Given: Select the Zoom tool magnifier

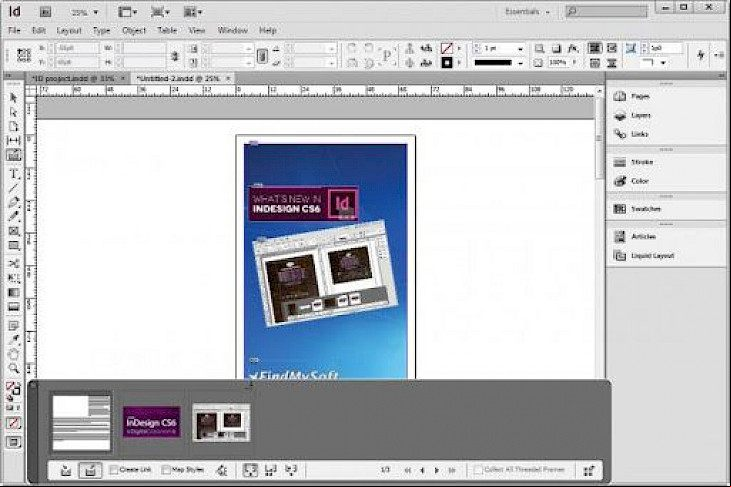Looking at the screenshot, I should click(x=14, y=369).
